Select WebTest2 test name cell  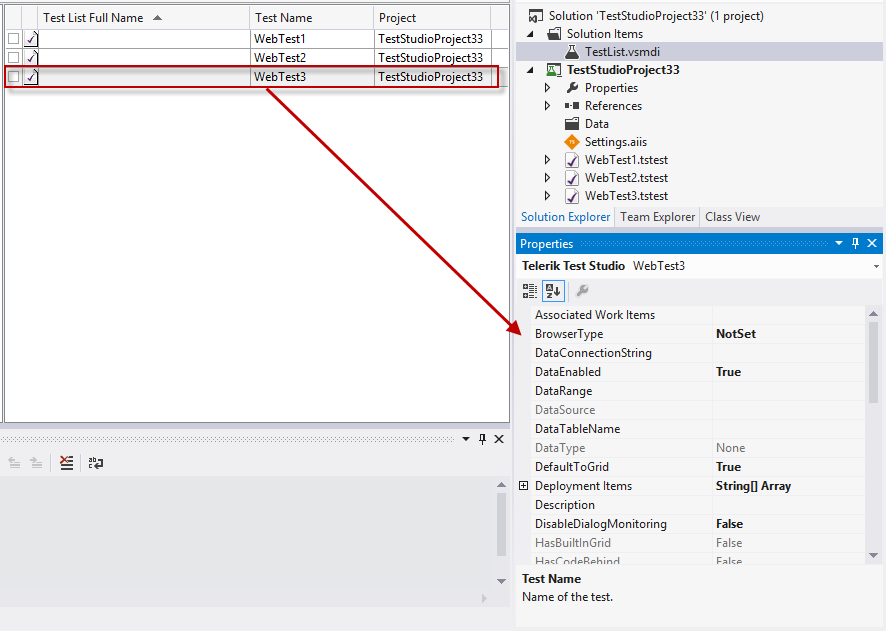[311, 58]
